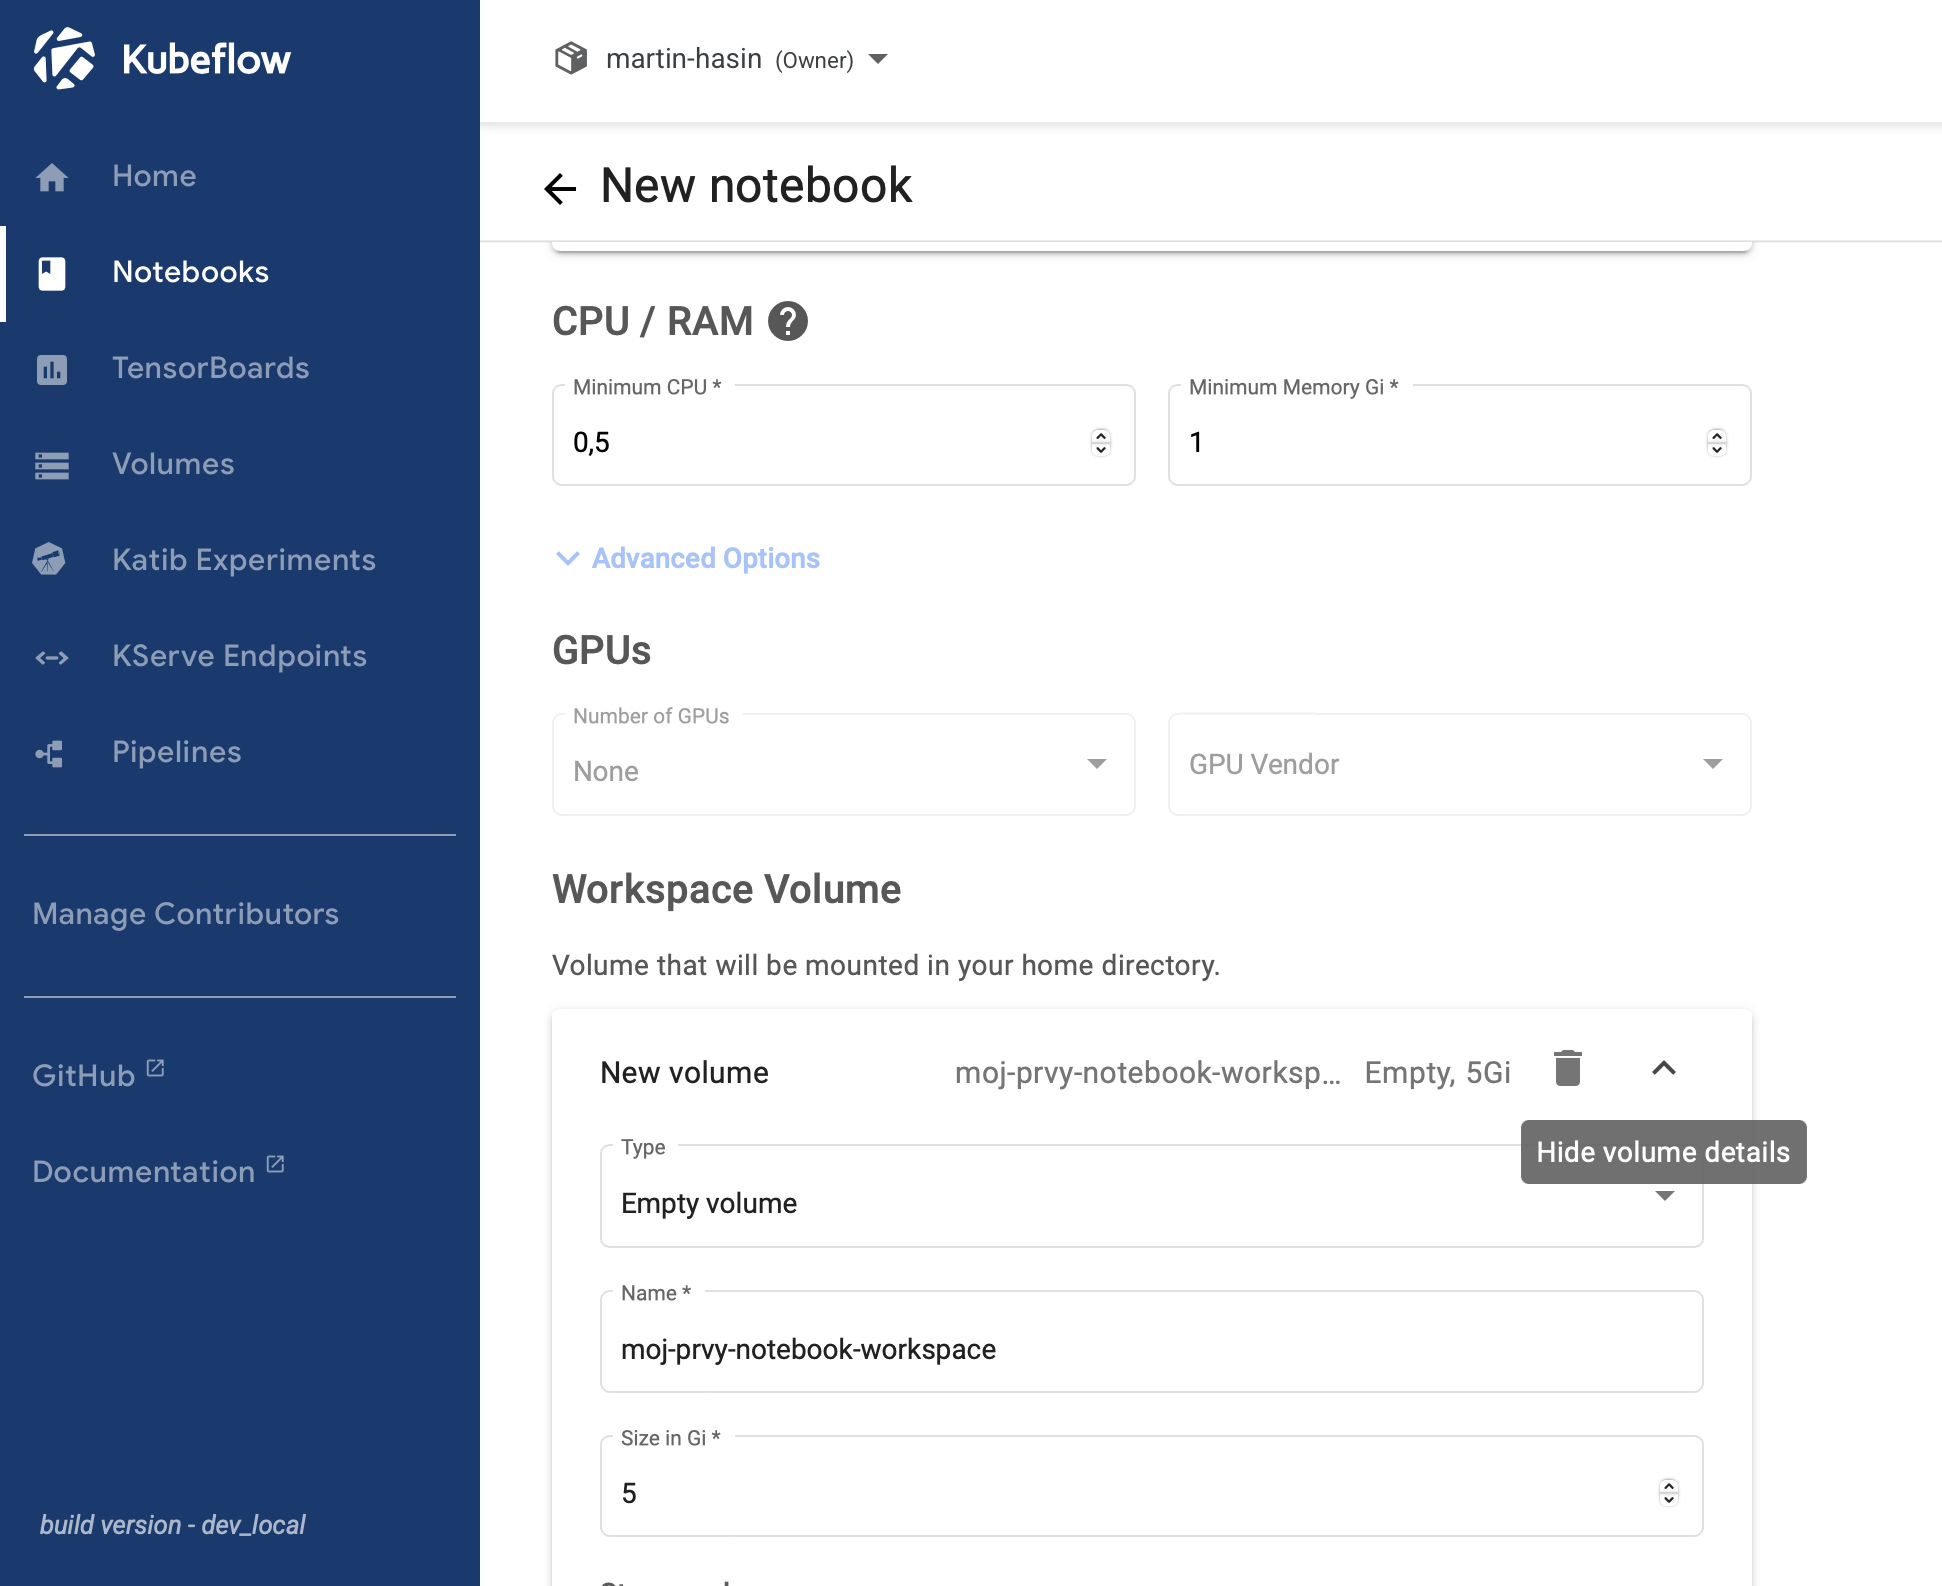This screenshot has height=1586, width=1942.
Task: Click the KServe Endpoints arrows icon
Action: pyautogui.click(x=52, y=657)
